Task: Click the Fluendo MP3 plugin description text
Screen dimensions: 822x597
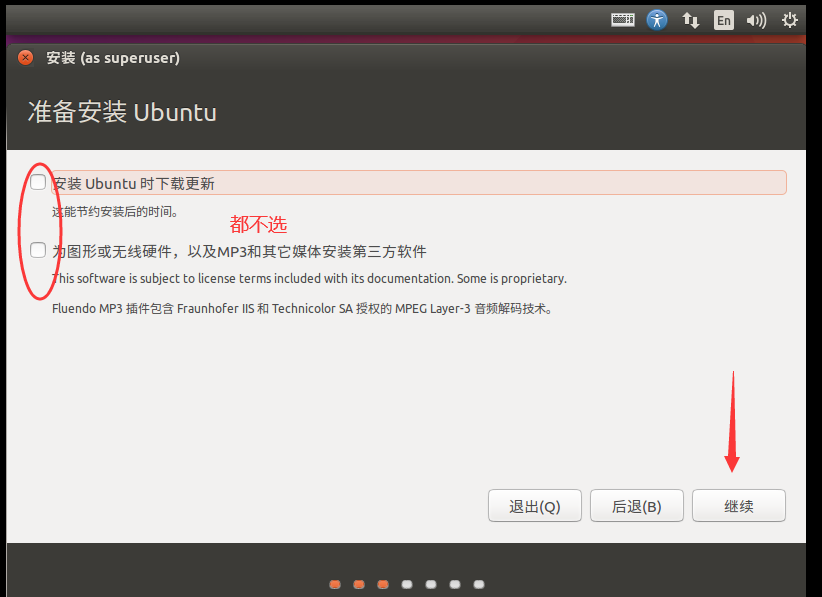Action: 302,309
